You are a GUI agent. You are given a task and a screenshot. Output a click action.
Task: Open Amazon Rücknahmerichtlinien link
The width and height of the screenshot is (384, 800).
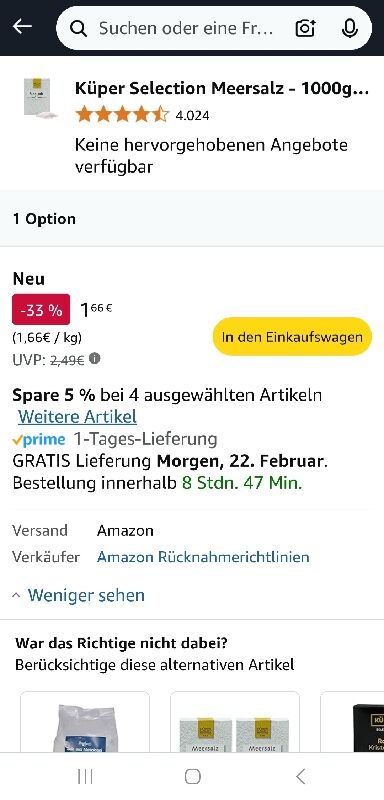pyautogui.click(x=203, y=557)
